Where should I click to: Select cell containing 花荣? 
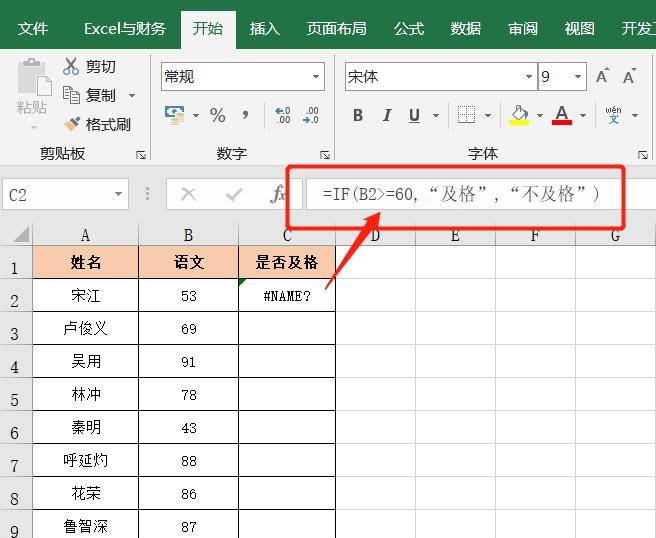(85, 494)
